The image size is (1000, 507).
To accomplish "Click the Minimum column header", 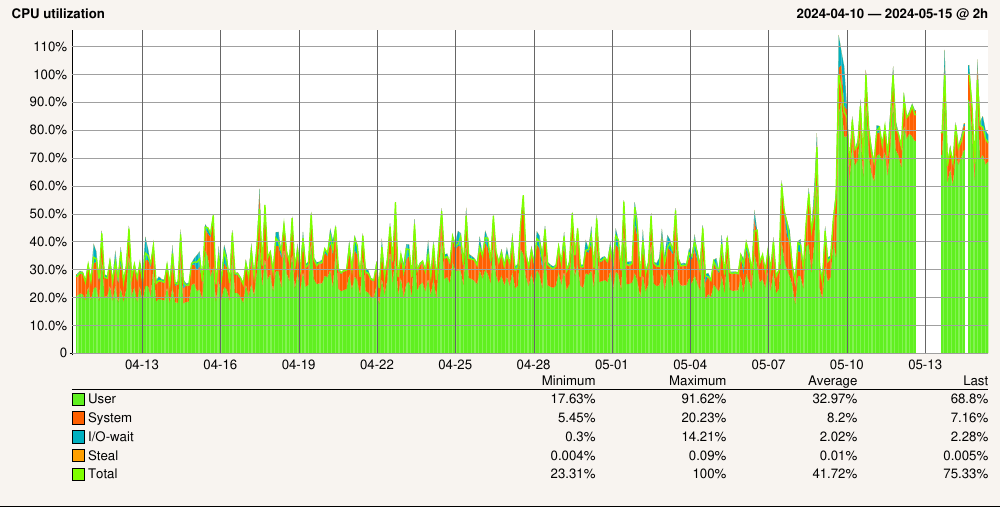I will [x=568, y=381].
